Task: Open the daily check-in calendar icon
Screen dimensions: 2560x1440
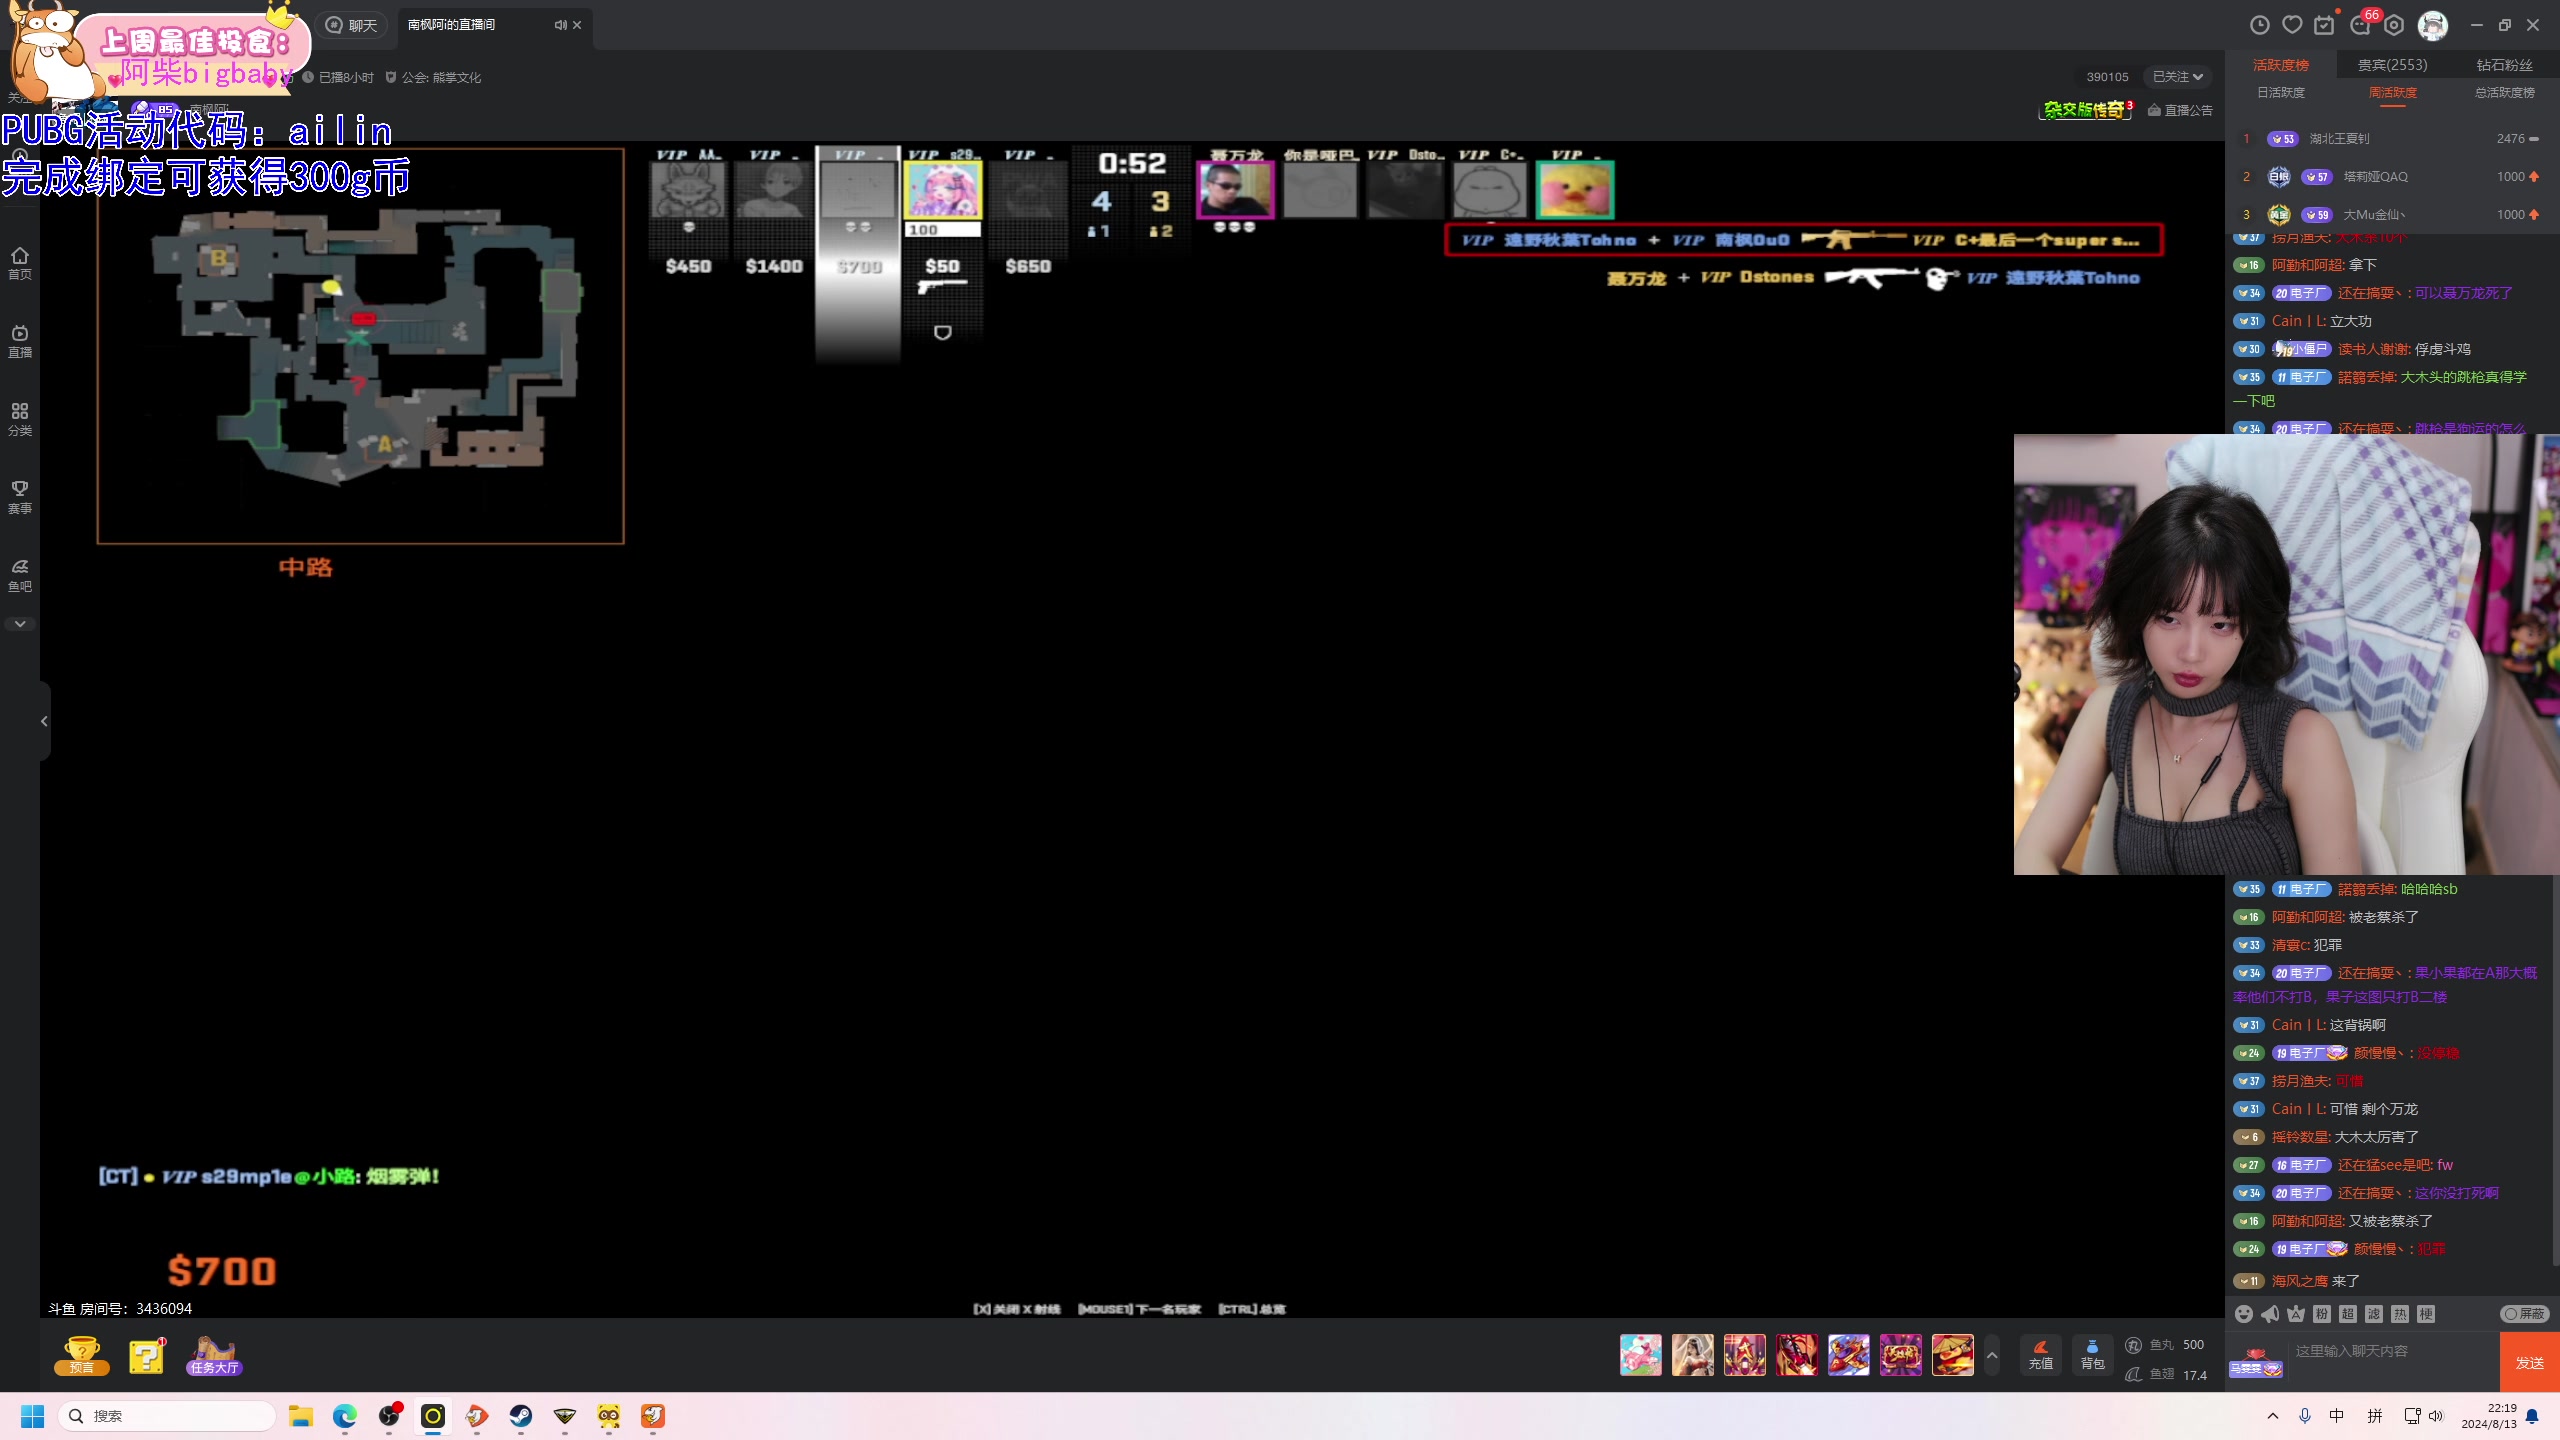Action: 2324,25
